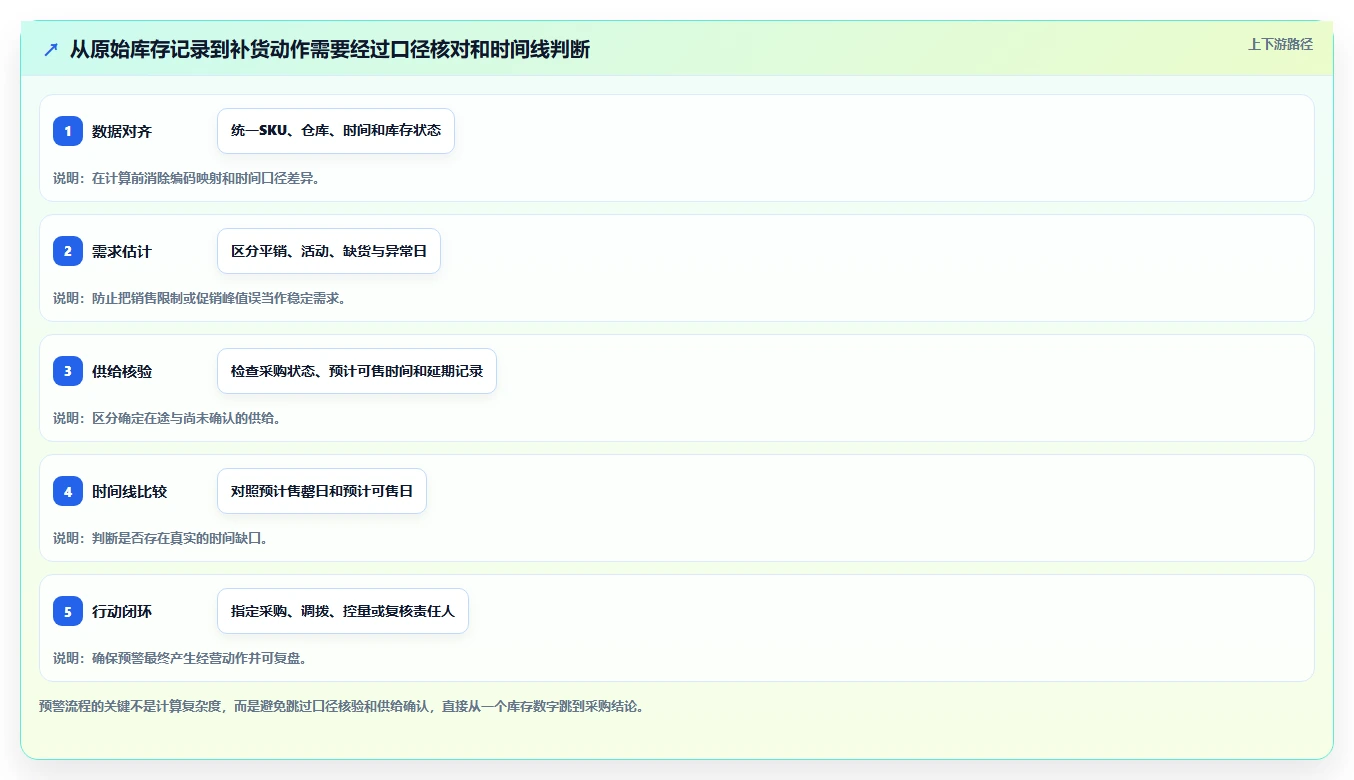
Task: Select step number 1 badge
Action: (x=68, y=131)
